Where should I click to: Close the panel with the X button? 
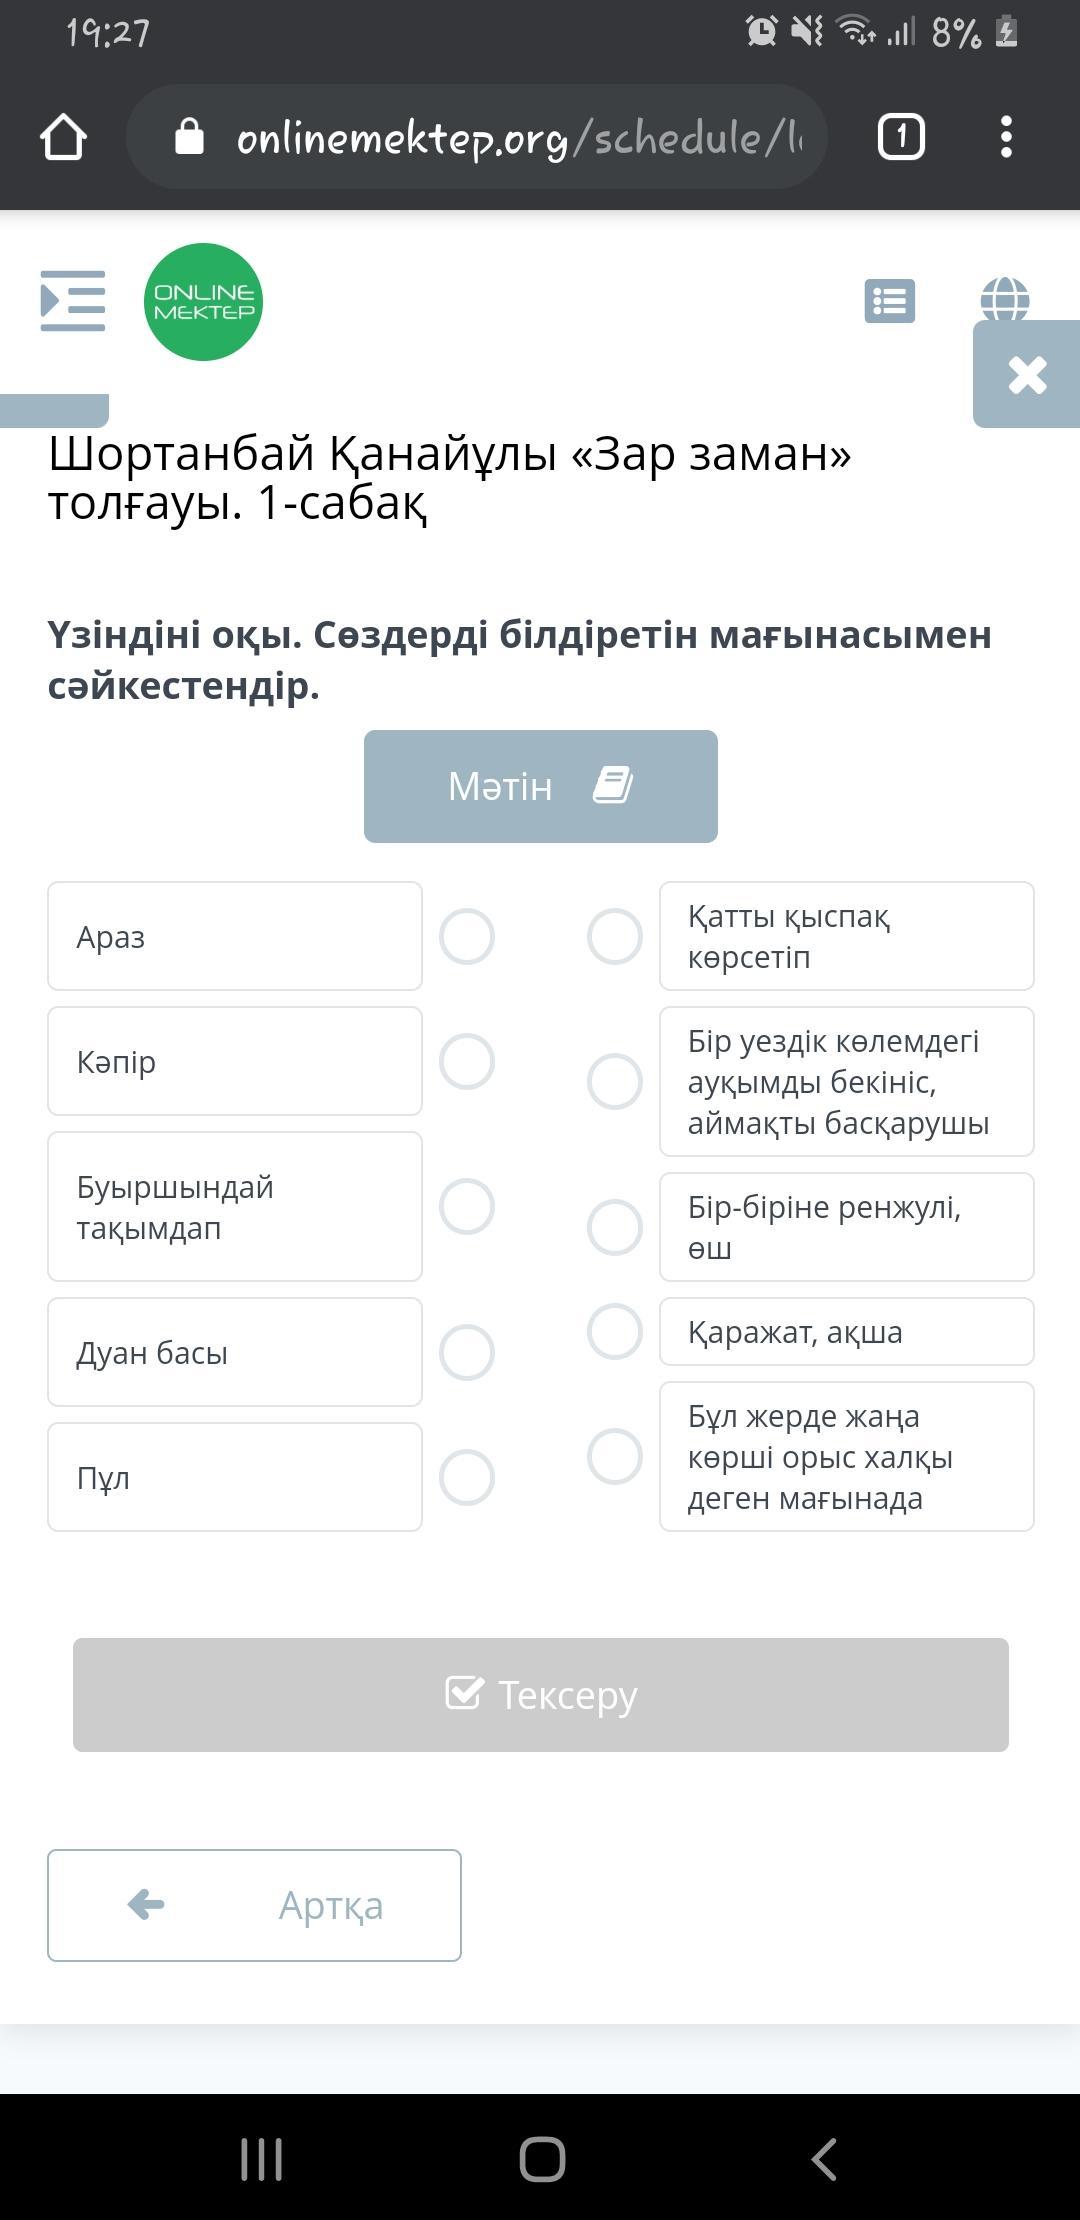[1027, 375]
